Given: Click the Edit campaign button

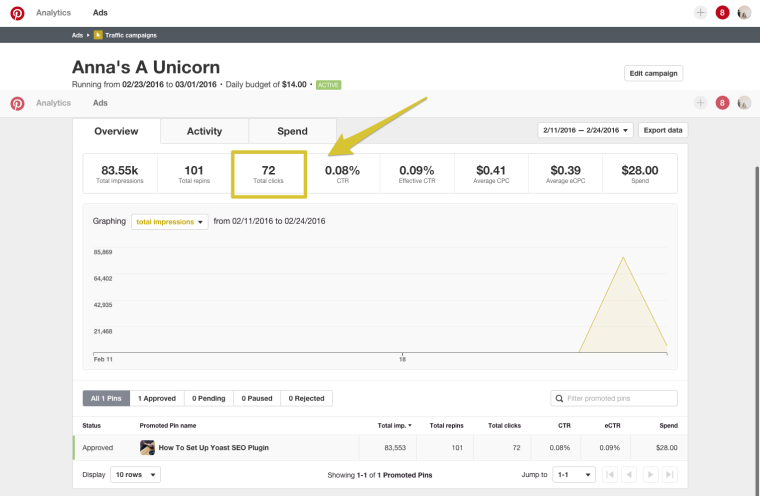Looking at the screenshot, I should pos(653,74).
